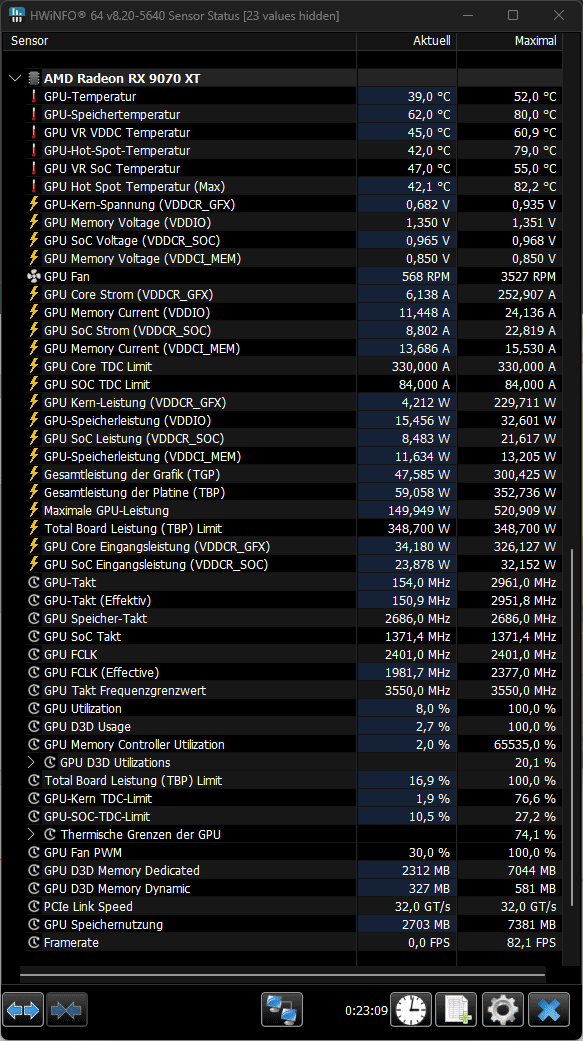
Task: Click the Maximal column header
Action: 509,40
